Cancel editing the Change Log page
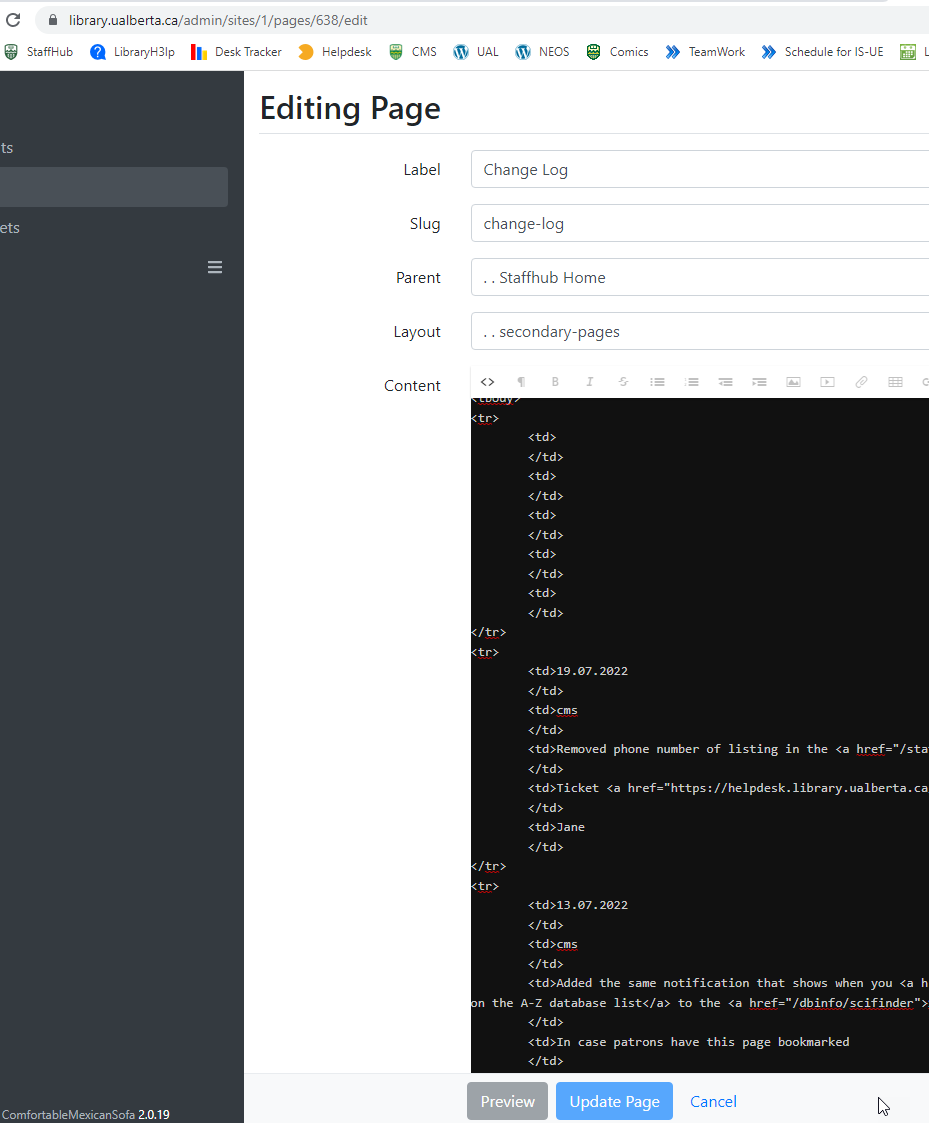Screen dimensions: 929x1123 pyautogui.click(x=713, y=1101)
